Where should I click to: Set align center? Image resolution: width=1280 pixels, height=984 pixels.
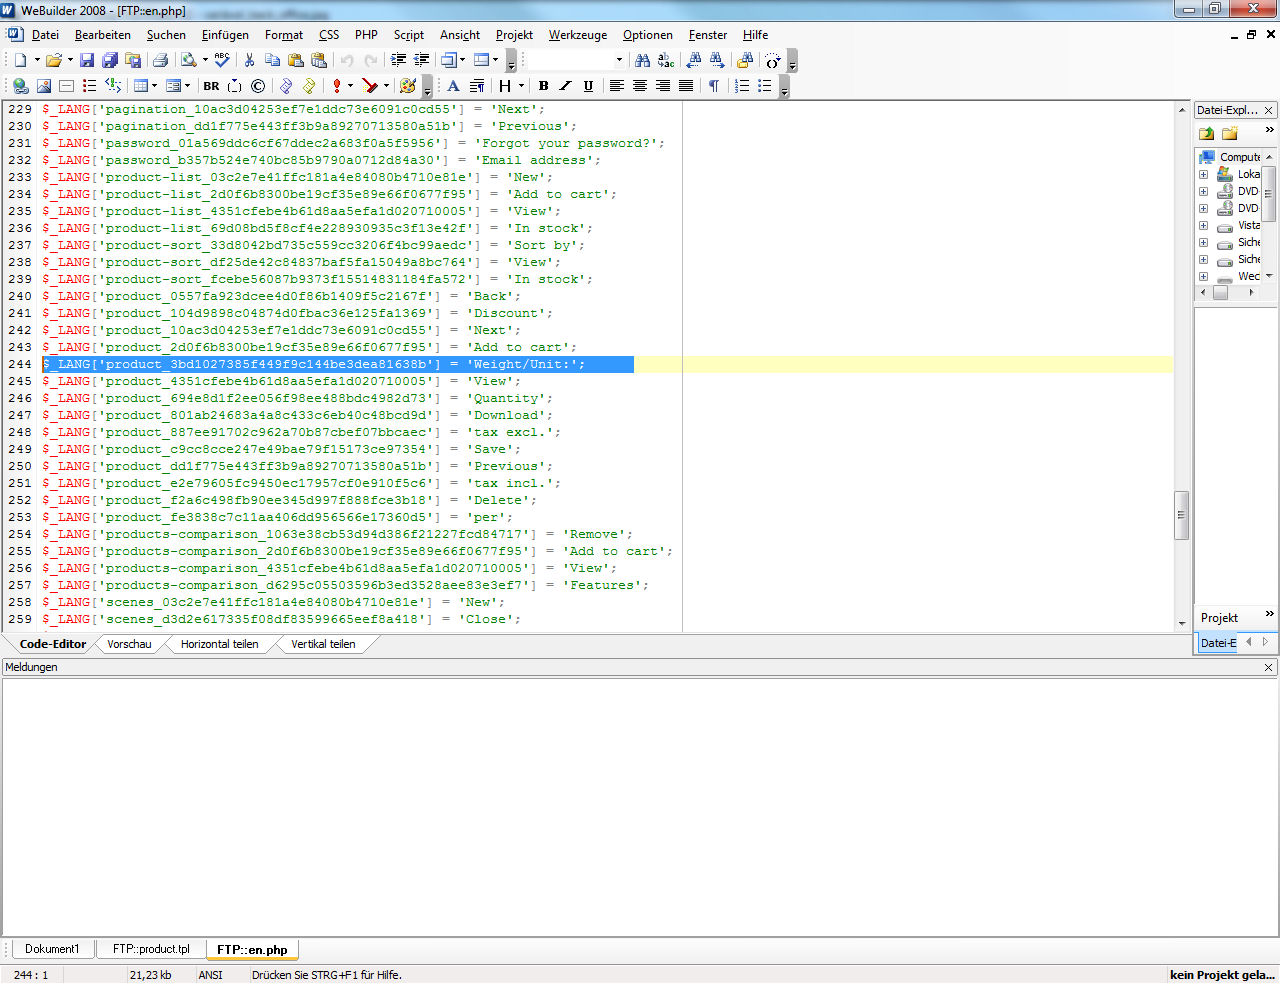(x=640, y=86)
